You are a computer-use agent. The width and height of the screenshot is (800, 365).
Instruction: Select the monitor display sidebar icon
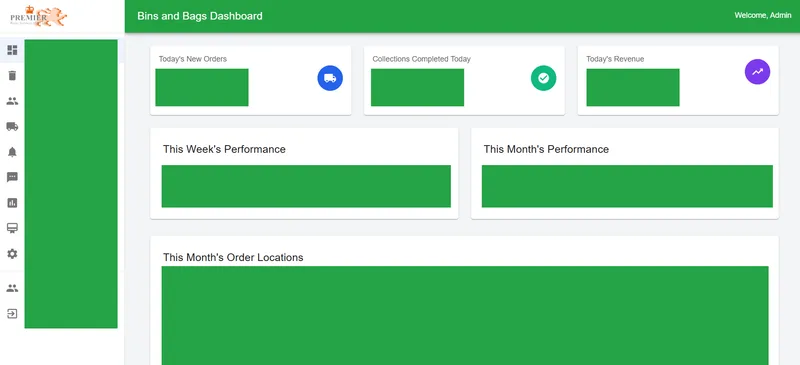tap(12, 228)
